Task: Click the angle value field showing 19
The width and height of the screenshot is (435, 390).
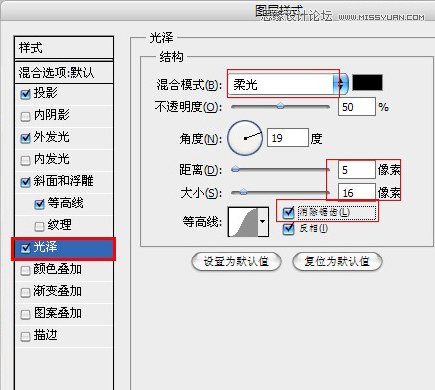Action: point(288,138)
